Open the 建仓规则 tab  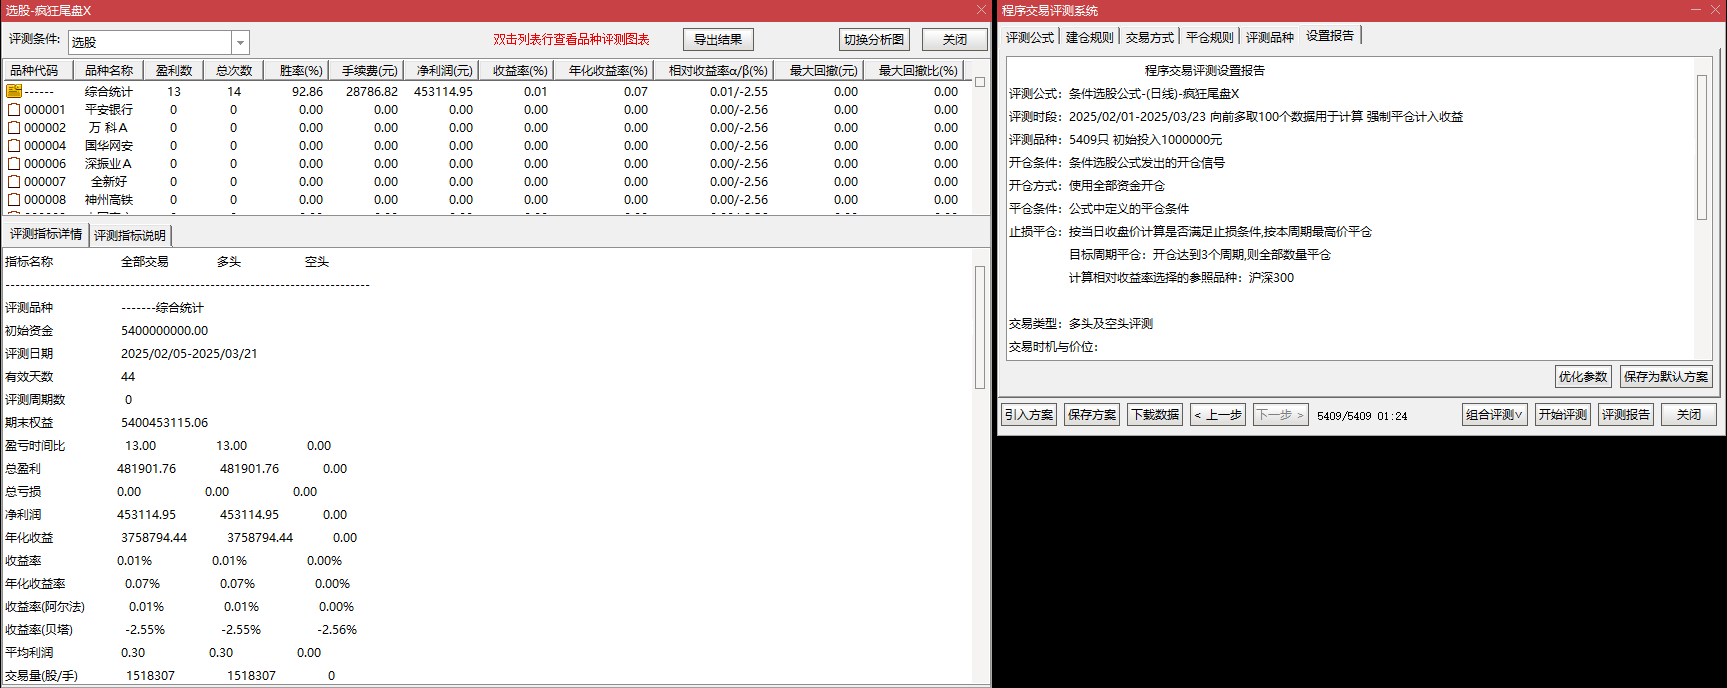1089,37
